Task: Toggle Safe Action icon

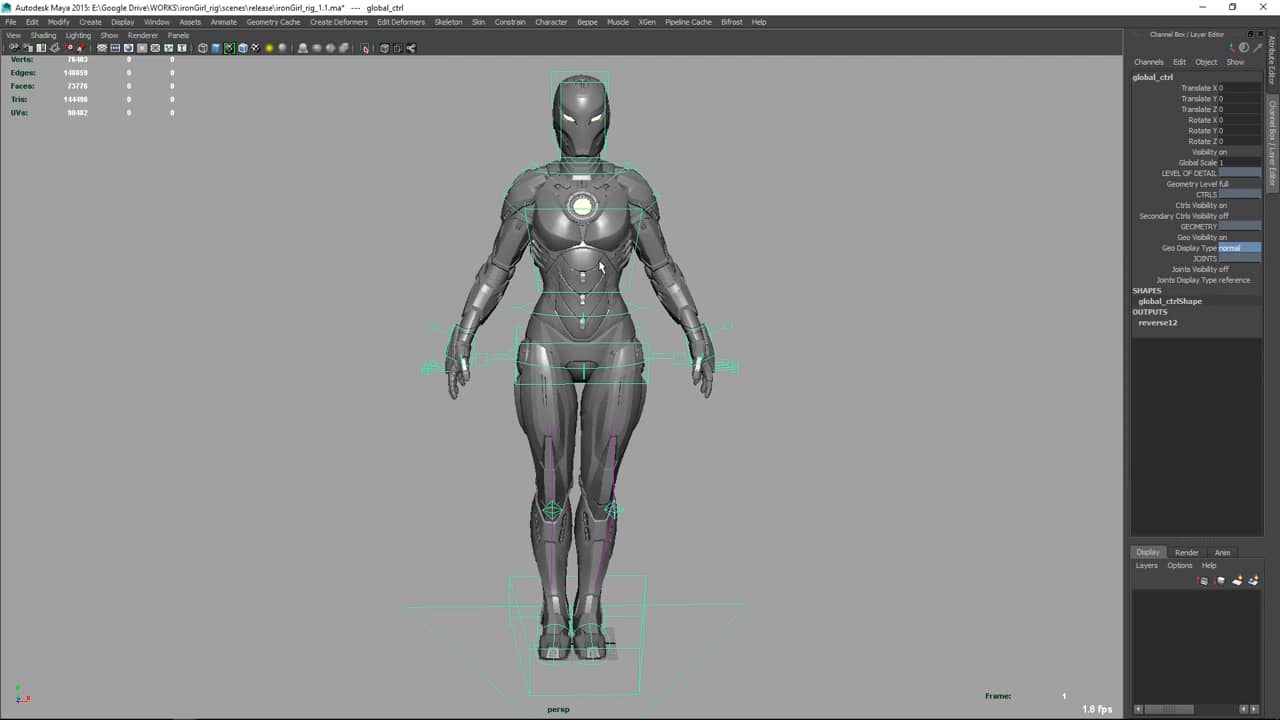Action: click(168, 48)
